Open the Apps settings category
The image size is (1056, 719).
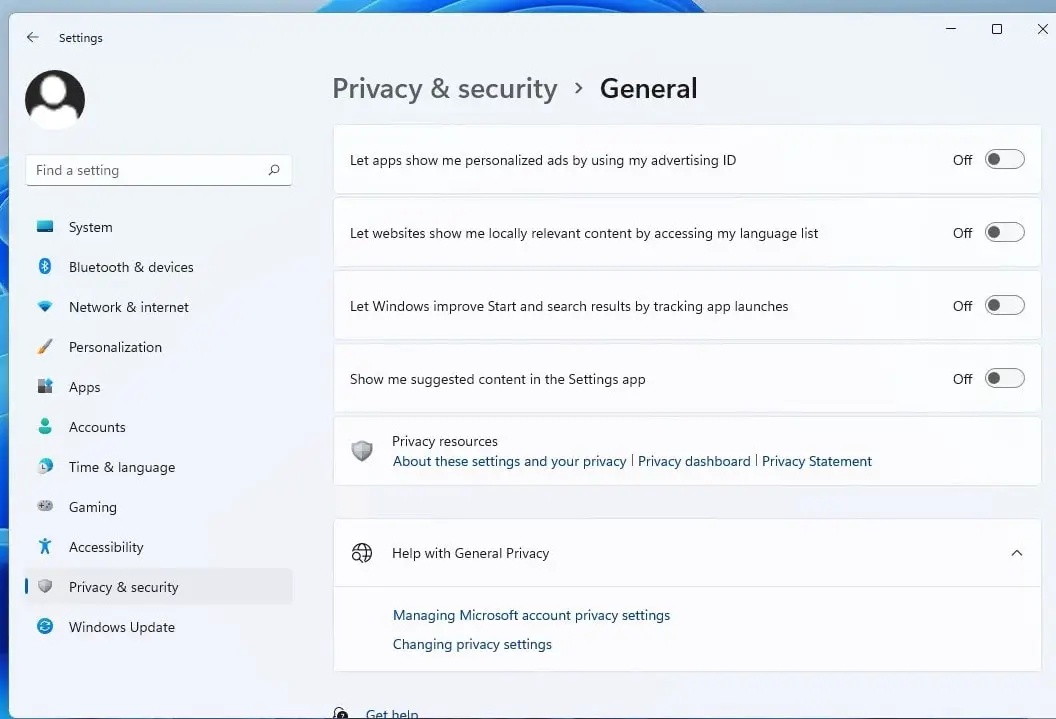coord(85,387)
